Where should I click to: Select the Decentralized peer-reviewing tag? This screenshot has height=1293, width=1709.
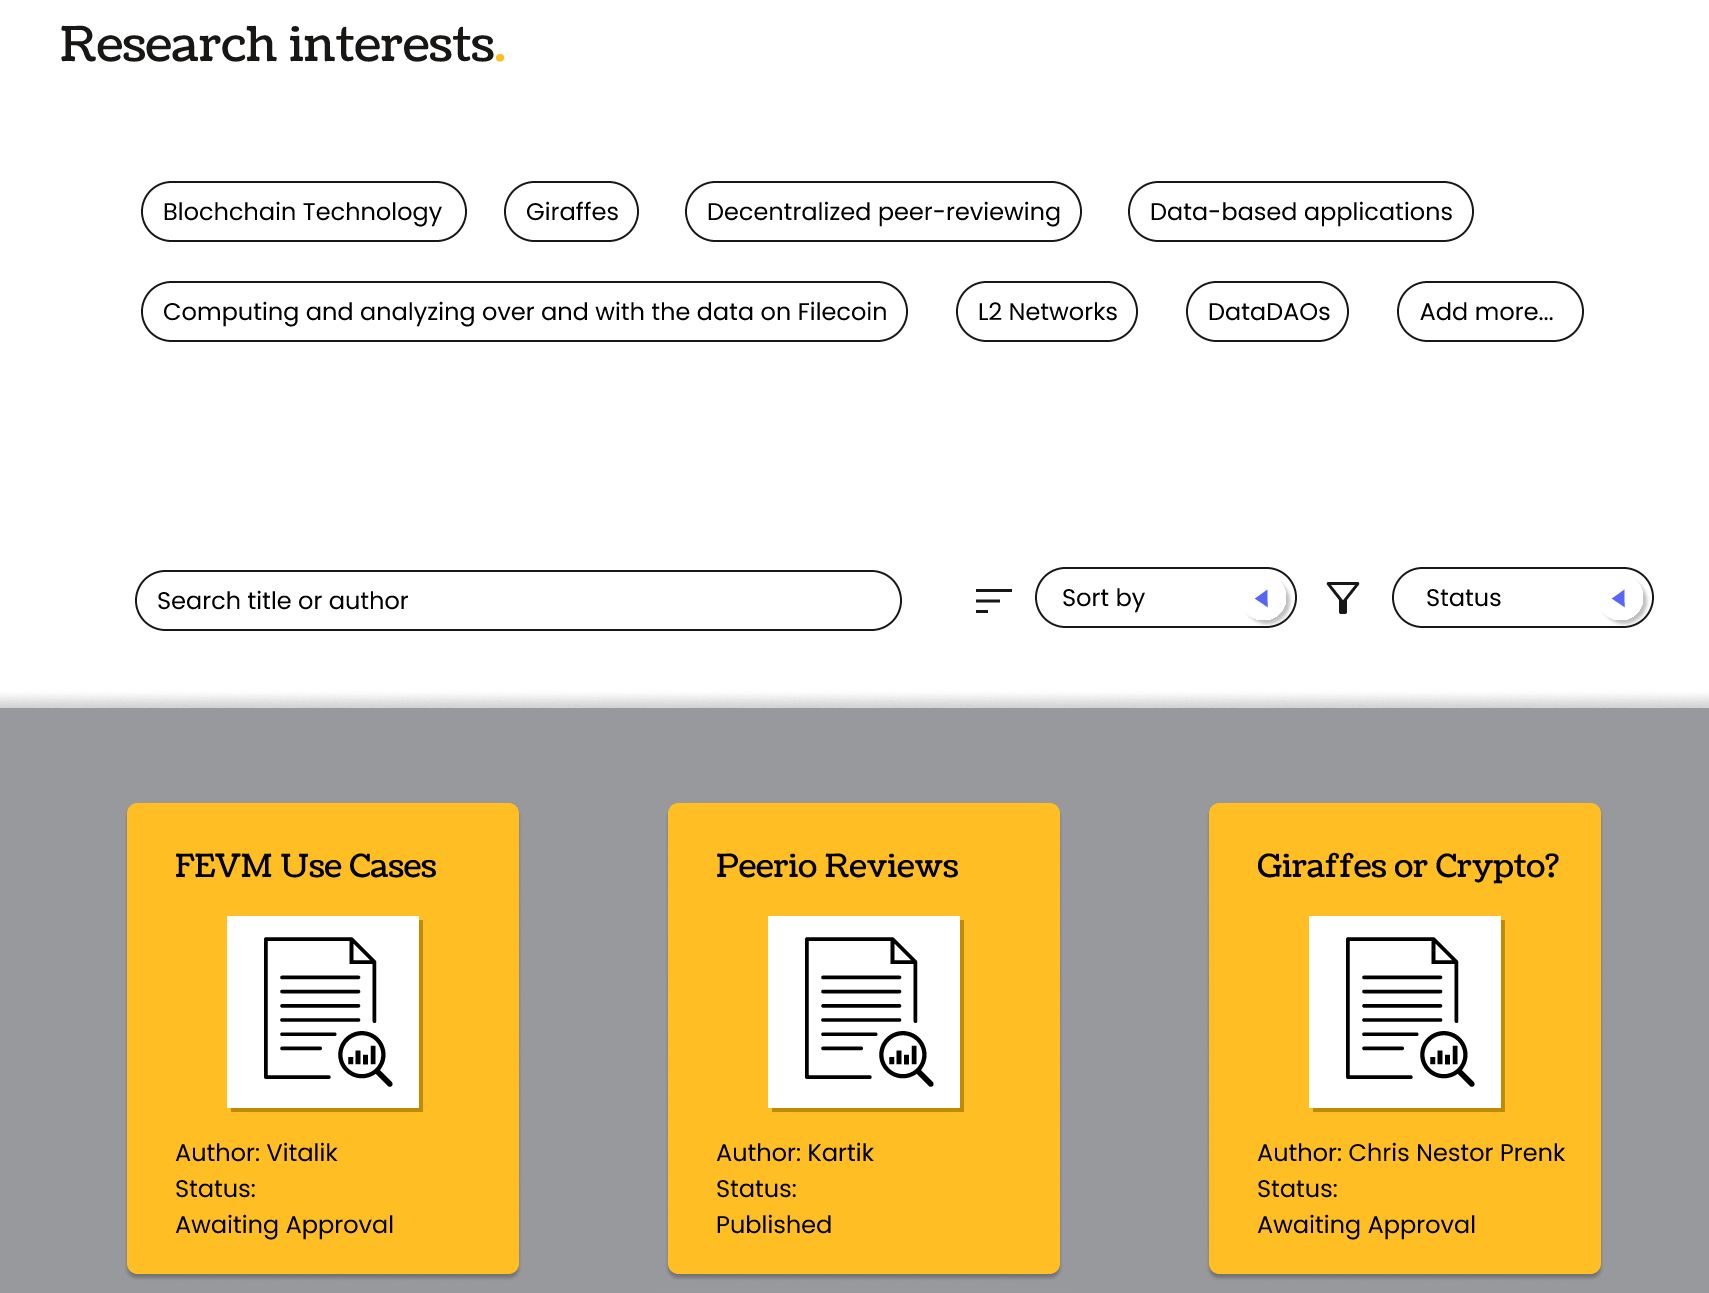pos(883,211)
